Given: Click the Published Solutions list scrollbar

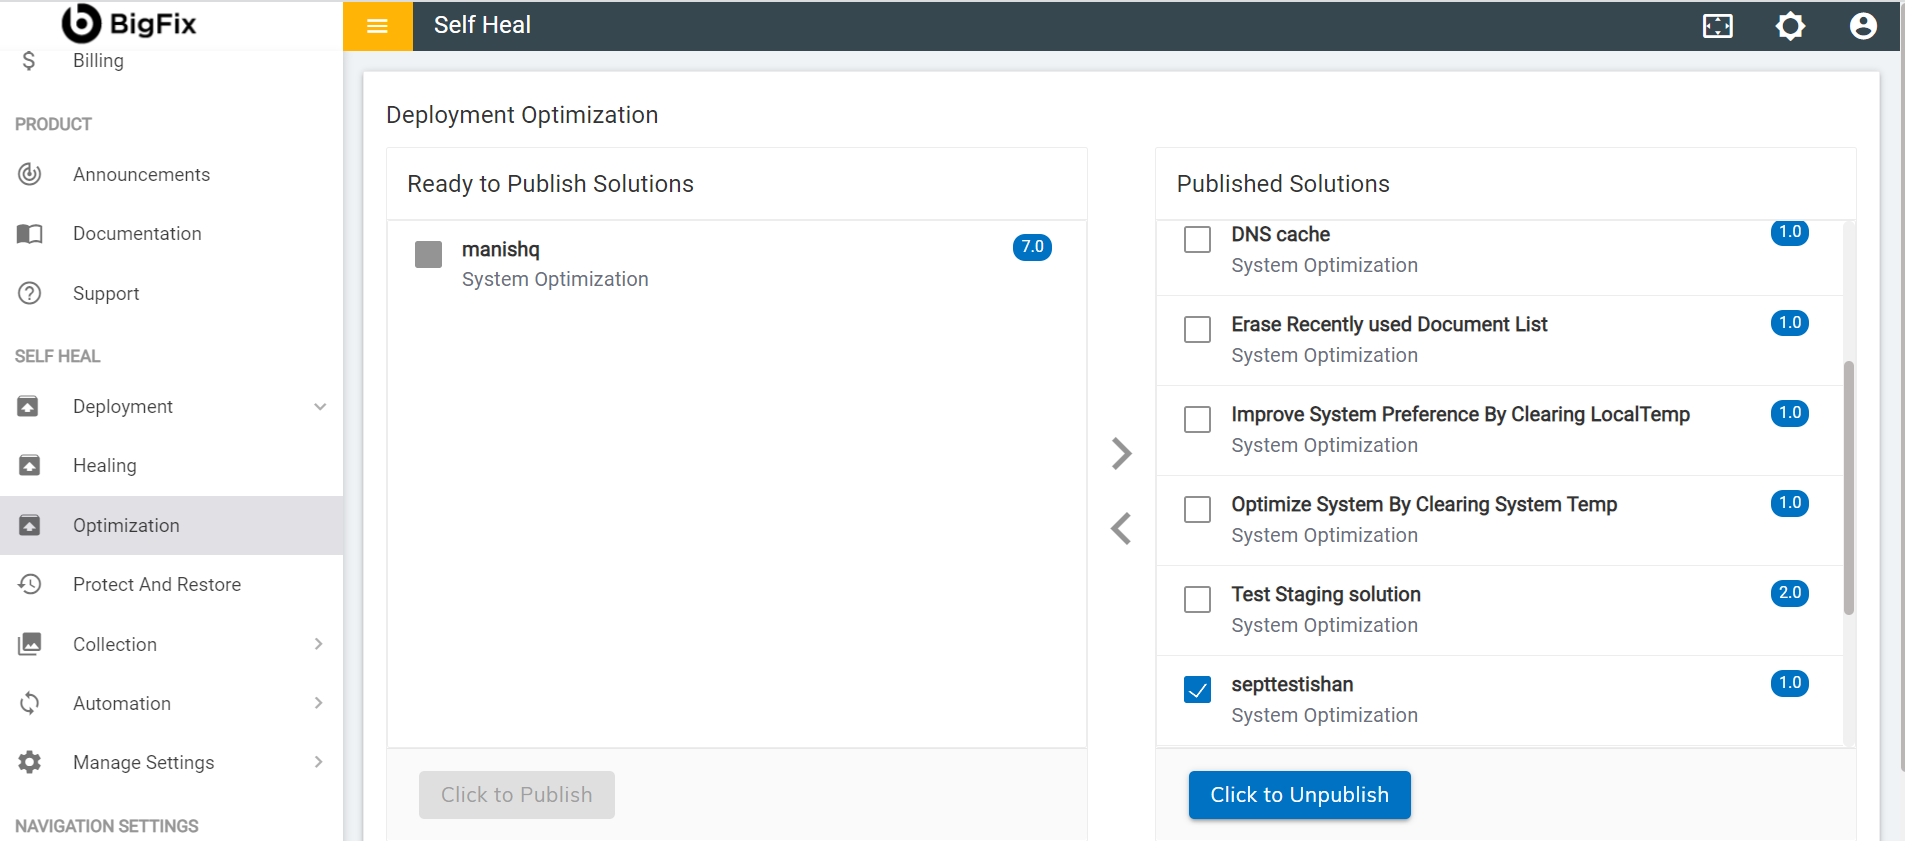Looking at the screenshot, I should pos(1849,488).
